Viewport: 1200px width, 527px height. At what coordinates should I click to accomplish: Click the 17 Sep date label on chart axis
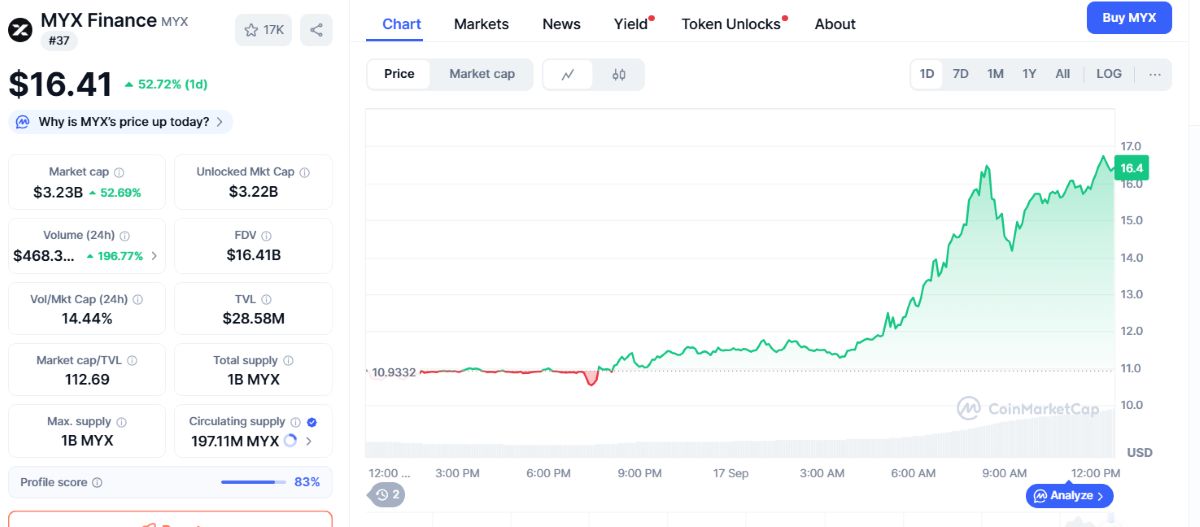click(731, 473)
